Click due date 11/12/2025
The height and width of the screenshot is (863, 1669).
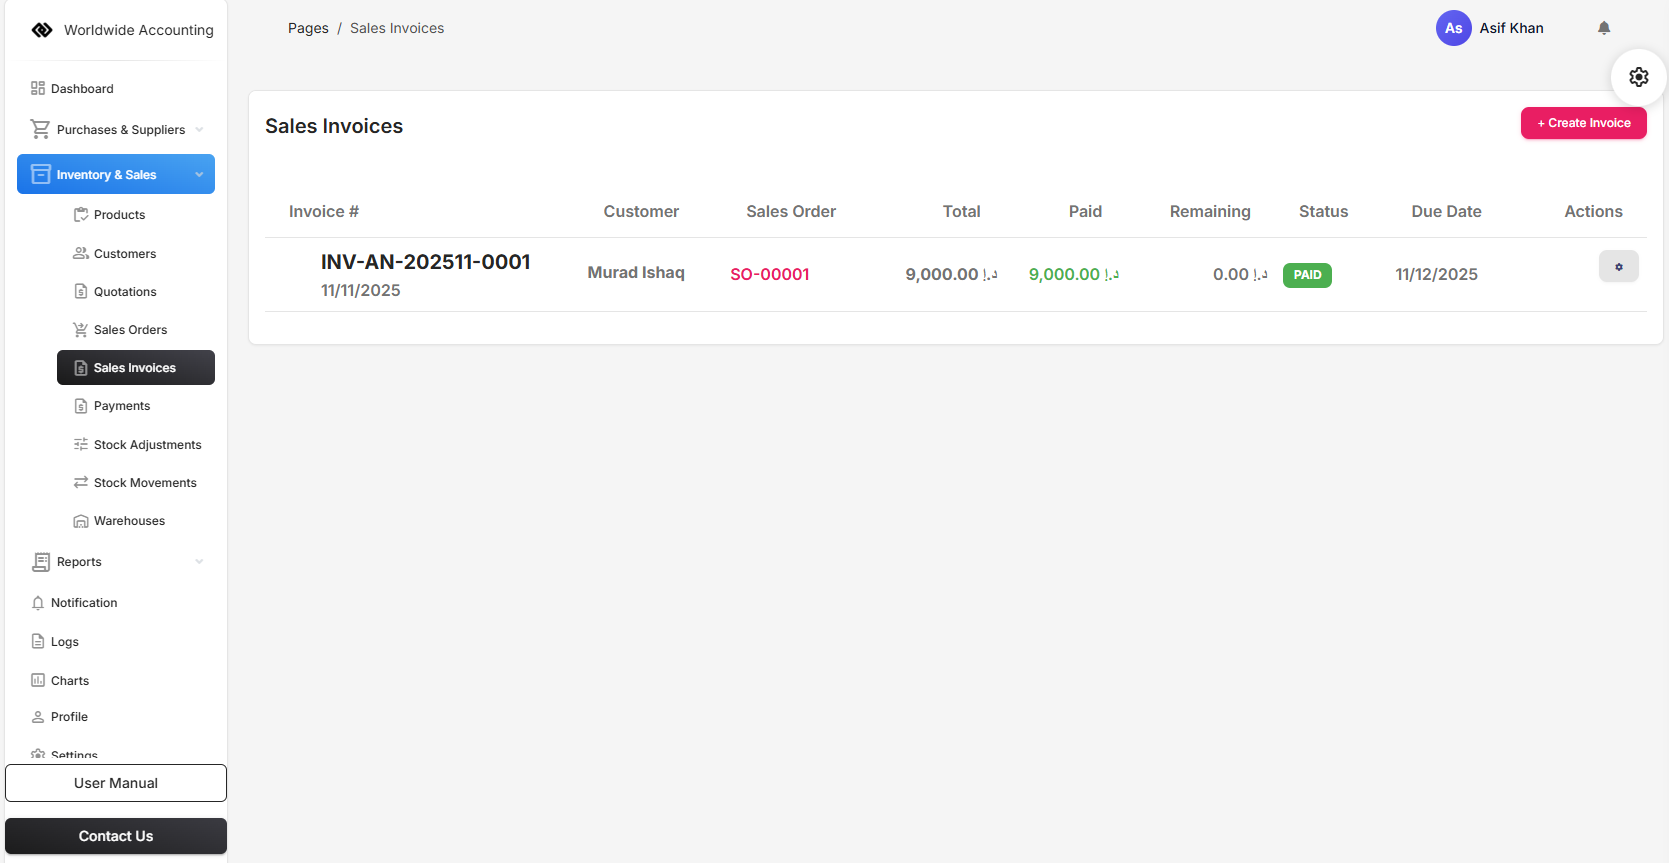[x=1436, y=274]
